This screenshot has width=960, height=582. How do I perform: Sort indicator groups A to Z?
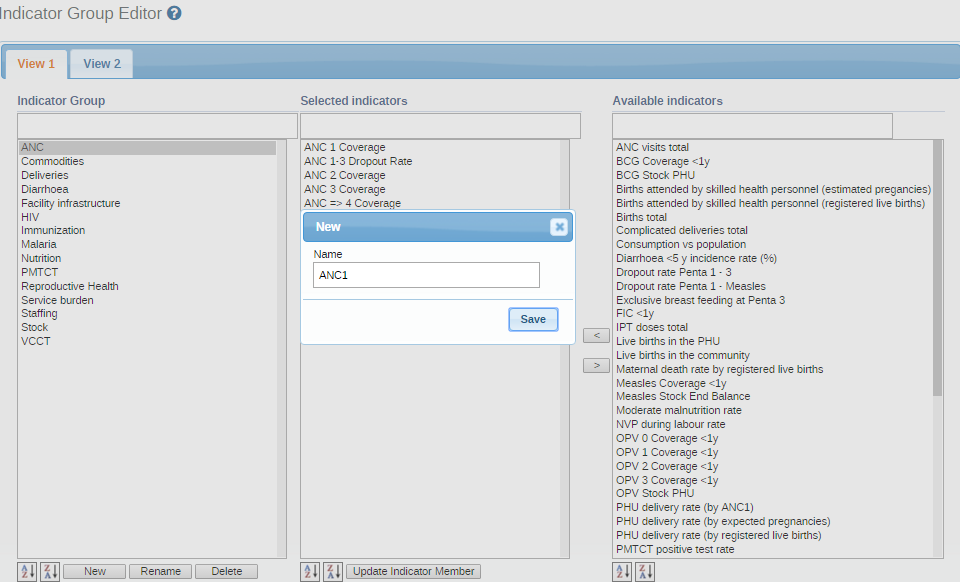point(27,571)
